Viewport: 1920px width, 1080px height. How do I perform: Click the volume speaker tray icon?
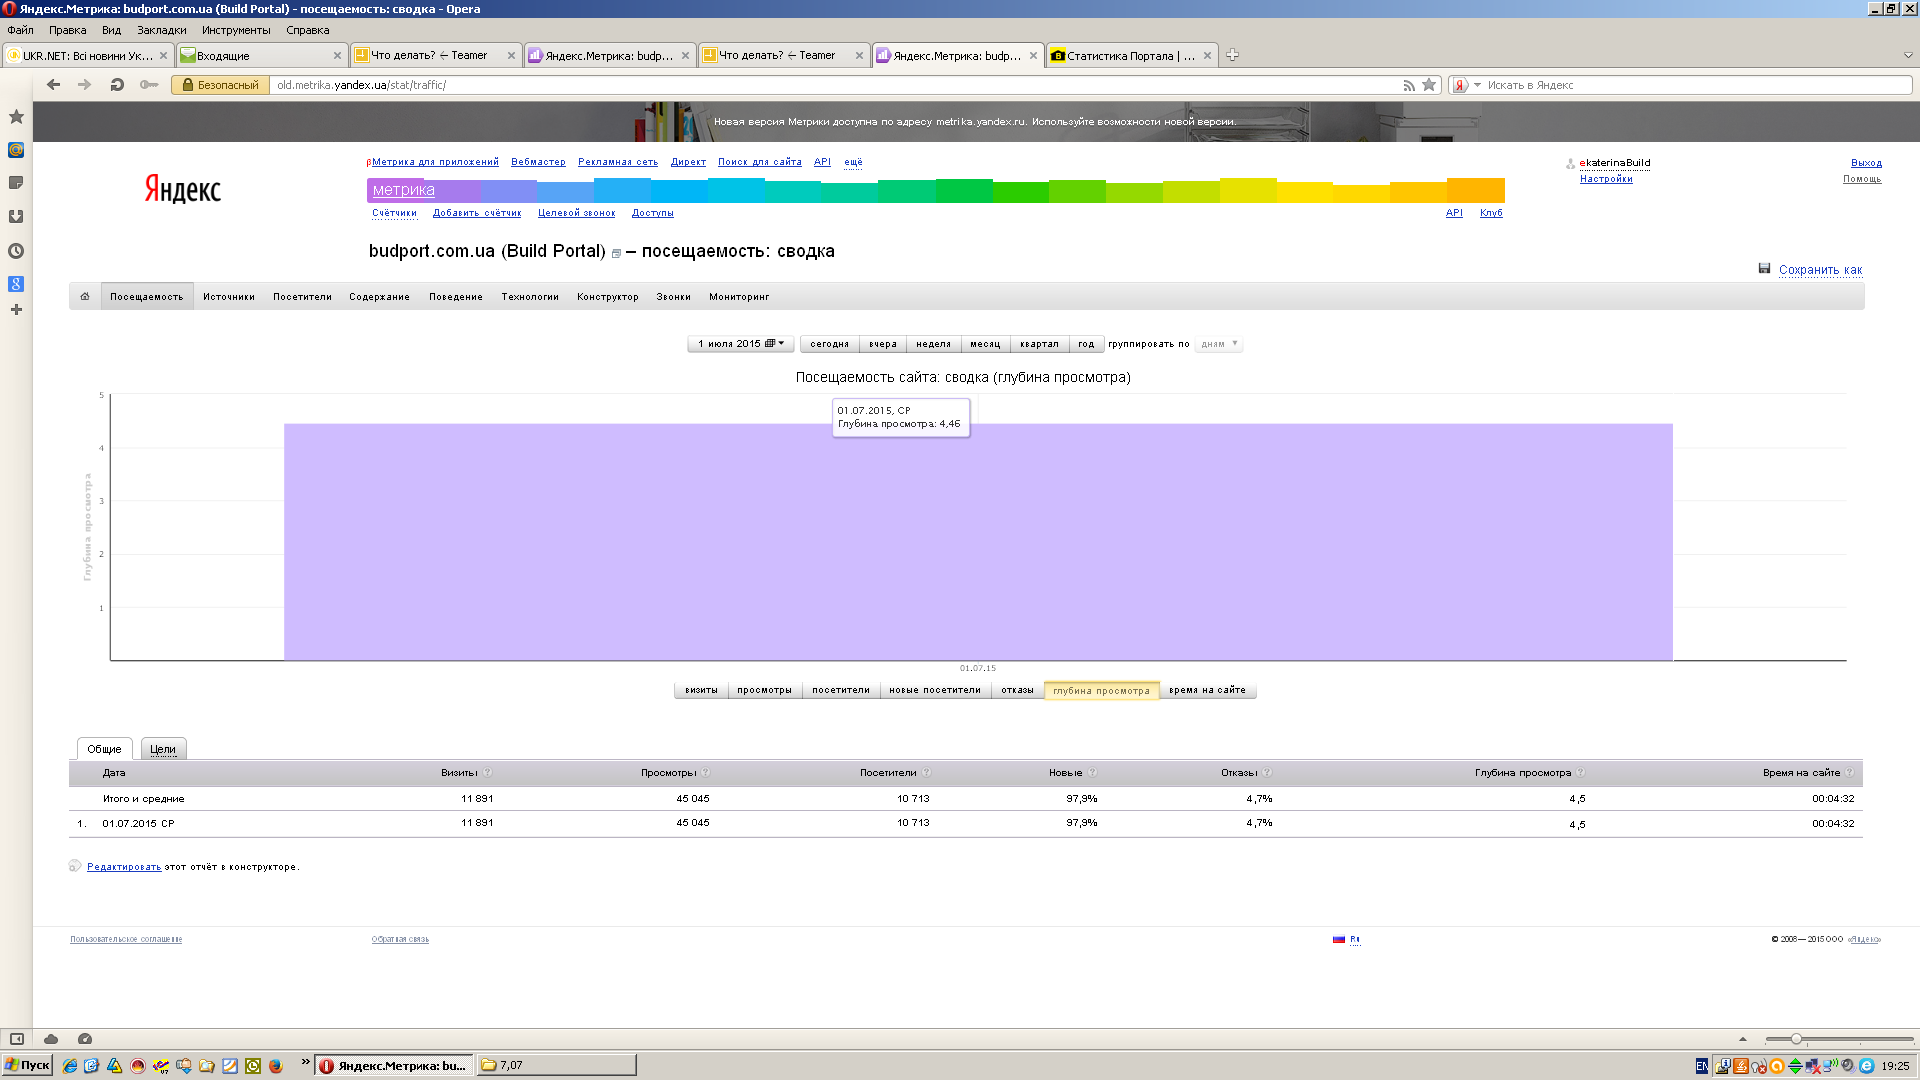[1848, 1066]
